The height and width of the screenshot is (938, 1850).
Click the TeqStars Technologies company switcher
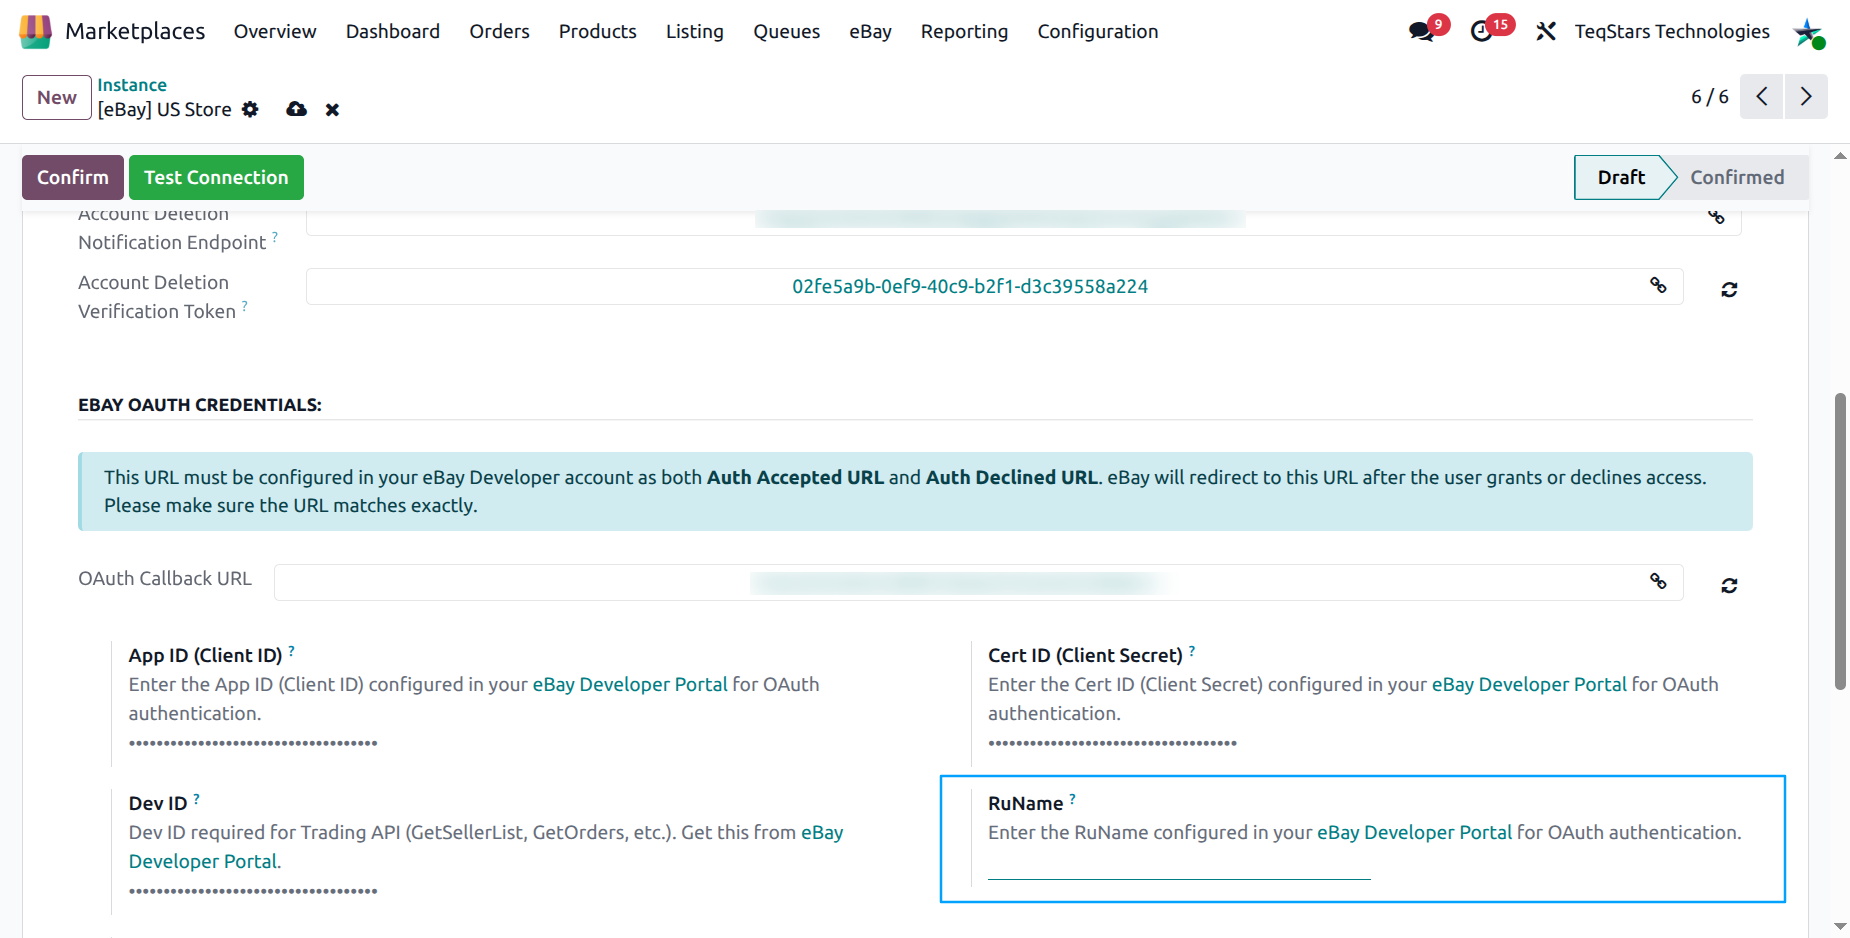click(1672, 31)
